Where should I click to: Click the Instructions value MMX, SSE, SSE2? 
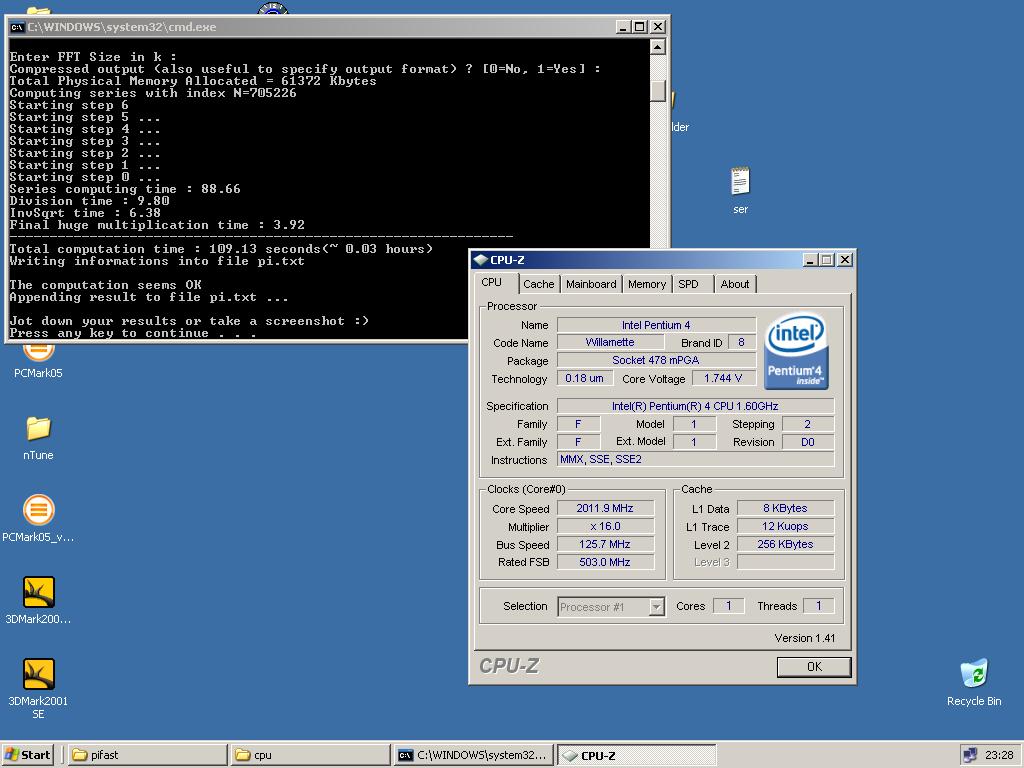coord(695,459)
